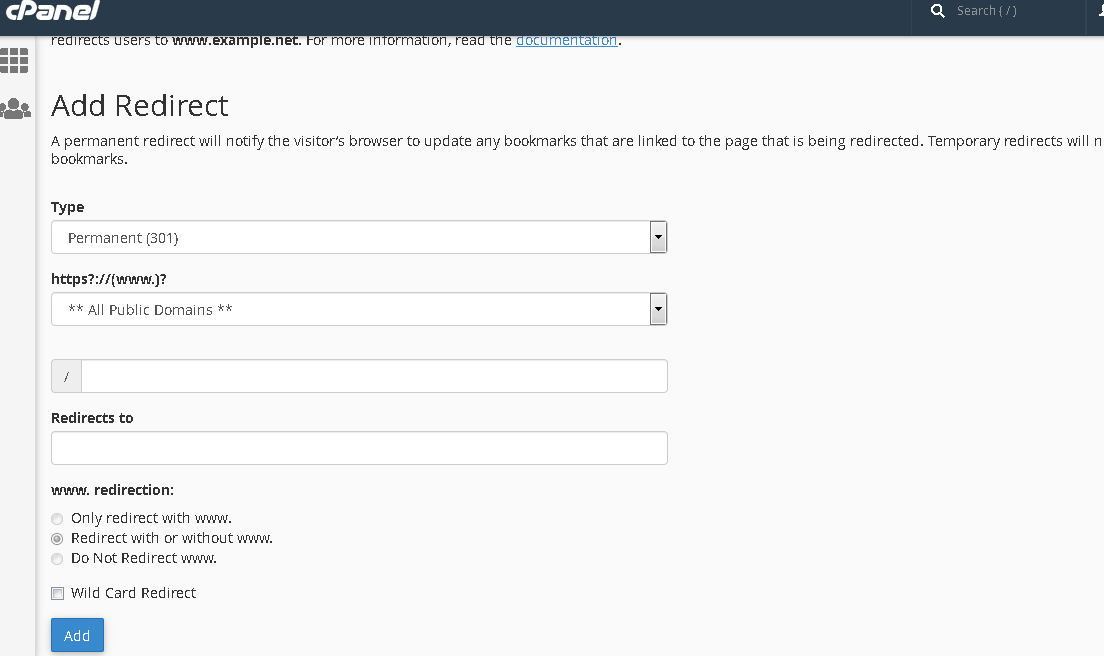This screenshot has width=1104, height=656.
Task: Click the arrow on the domains selector
Action: pyautogui.click(x=658, y=309)
